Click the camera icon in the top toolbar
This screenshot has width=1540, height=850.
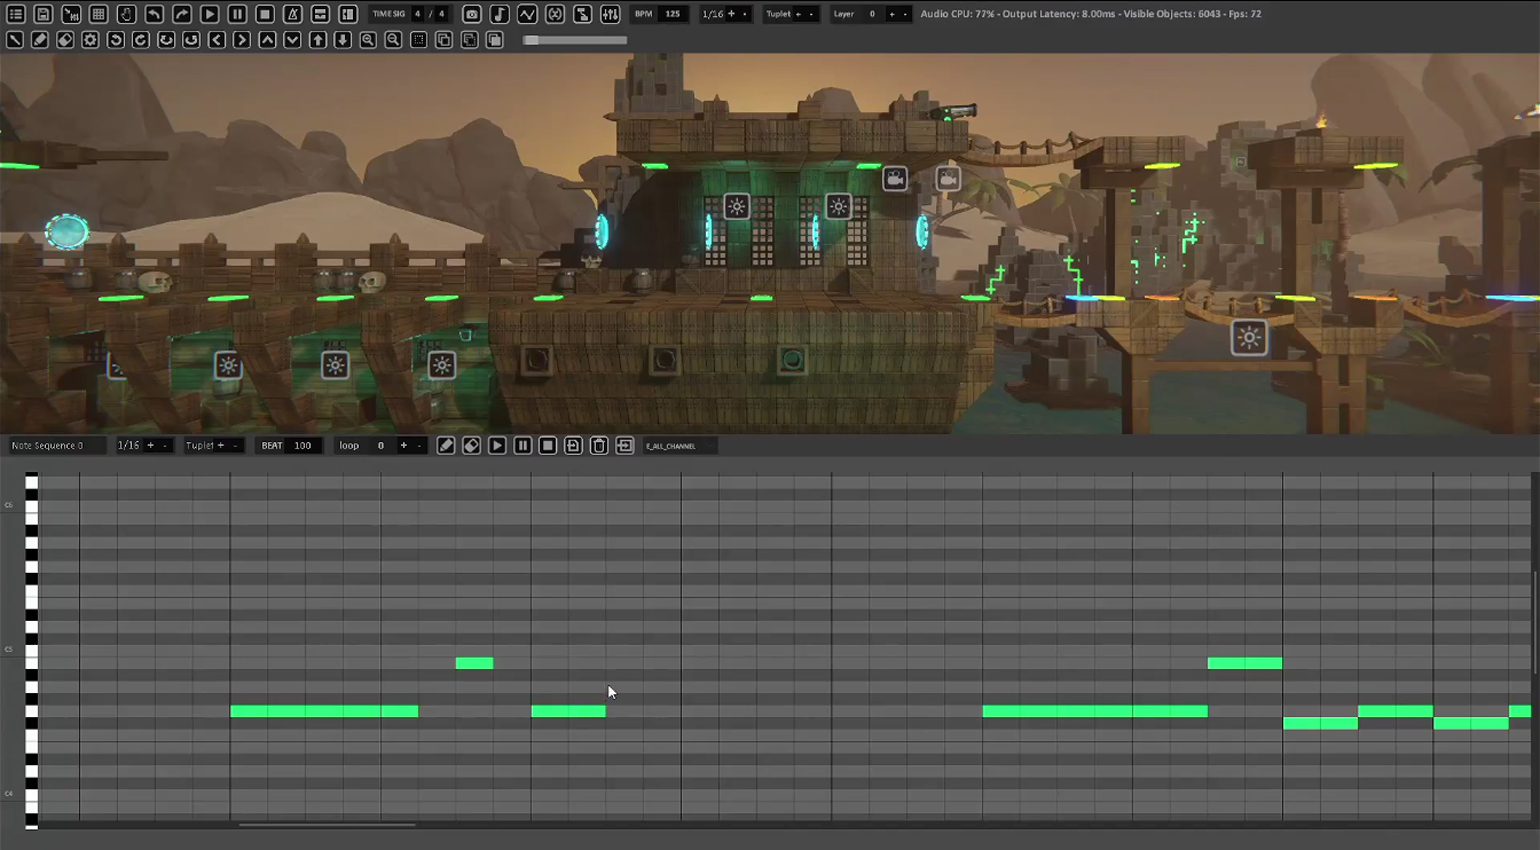[470, 15]
